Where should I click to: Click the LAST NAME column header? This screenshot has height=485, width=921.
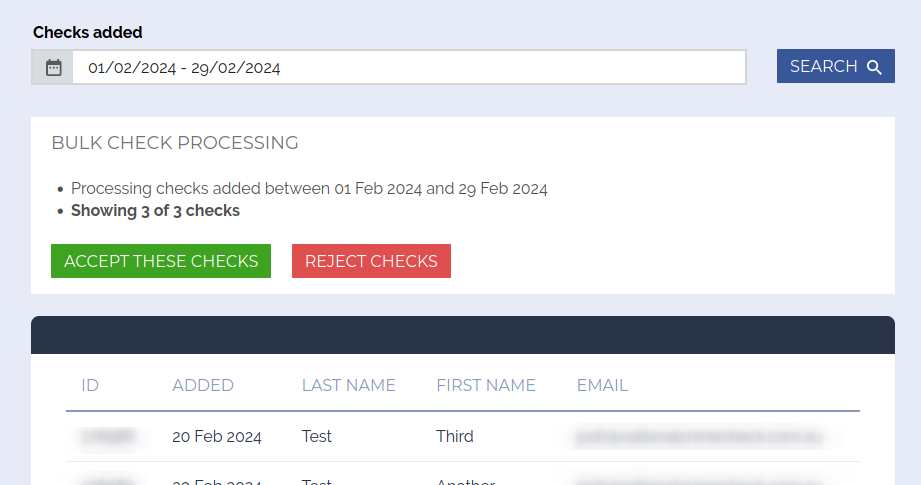click(x=349, y=385)
